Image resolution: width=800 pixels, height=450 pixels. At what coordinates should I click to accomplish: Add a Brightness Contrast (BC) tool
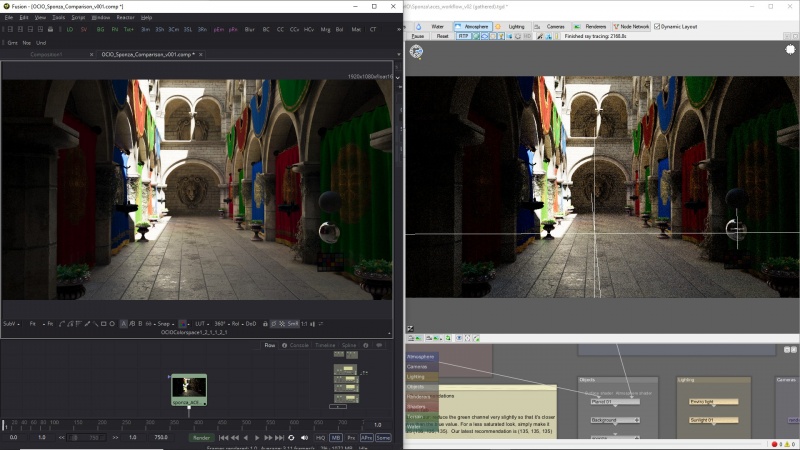[266, 30]
